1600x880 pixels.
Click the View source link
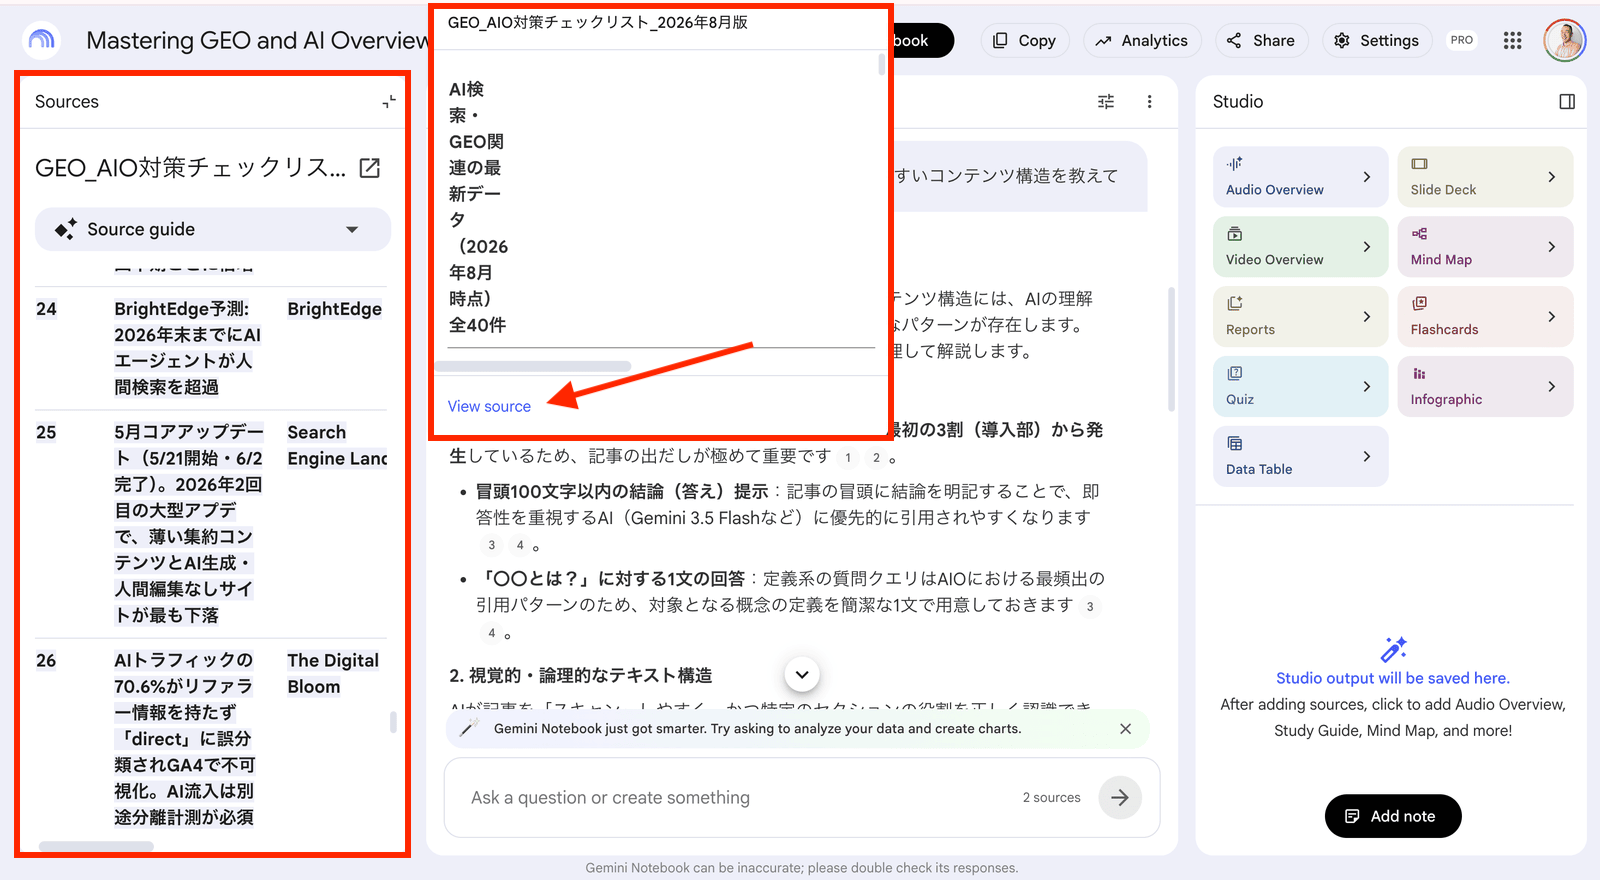(489, 406)
